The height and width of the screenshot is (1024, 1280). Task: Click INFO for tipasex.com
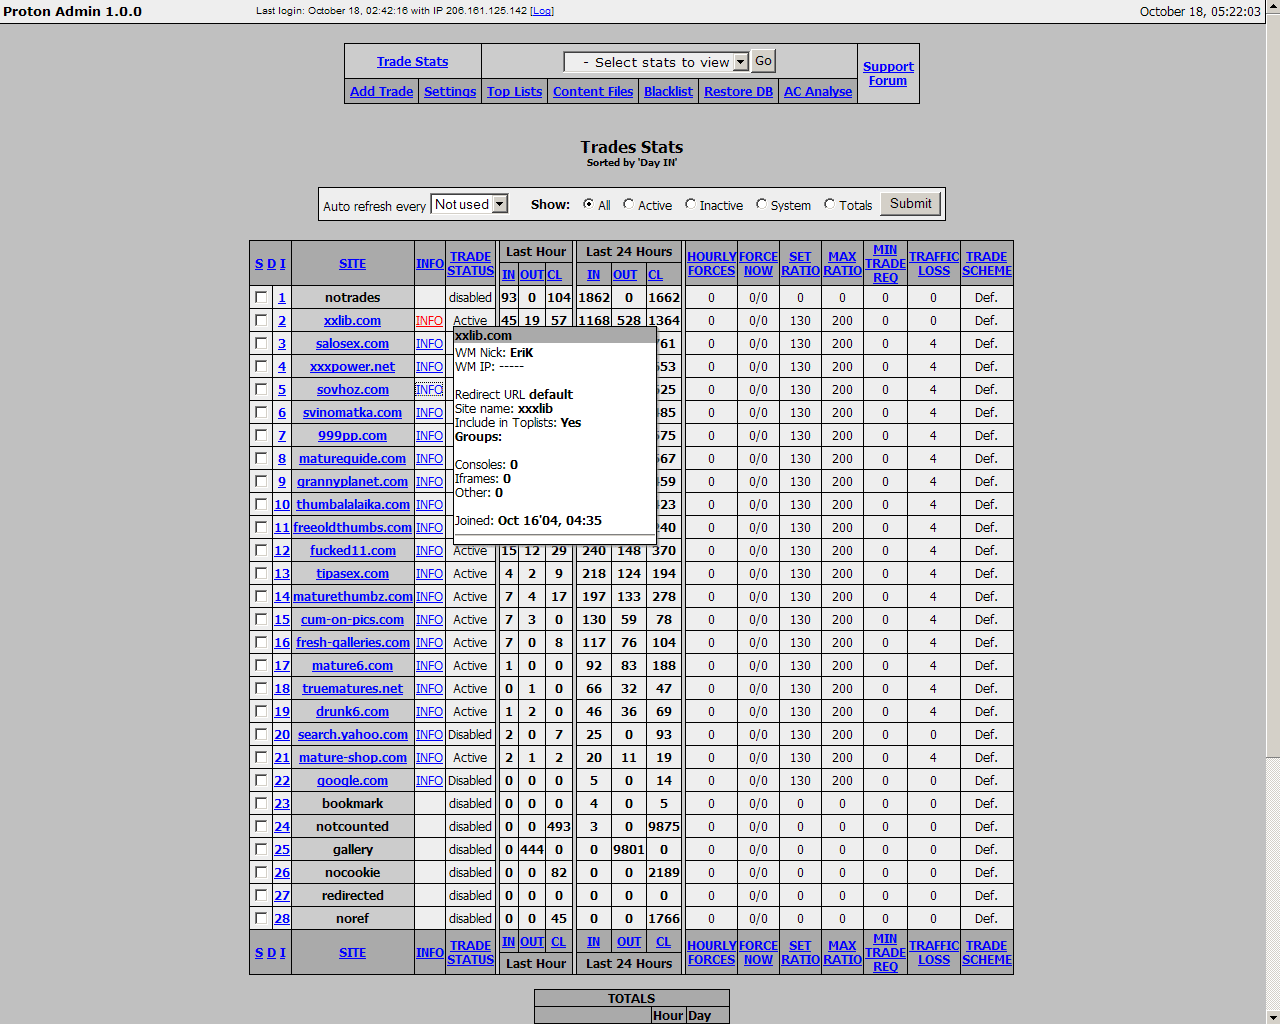point(429,573)
